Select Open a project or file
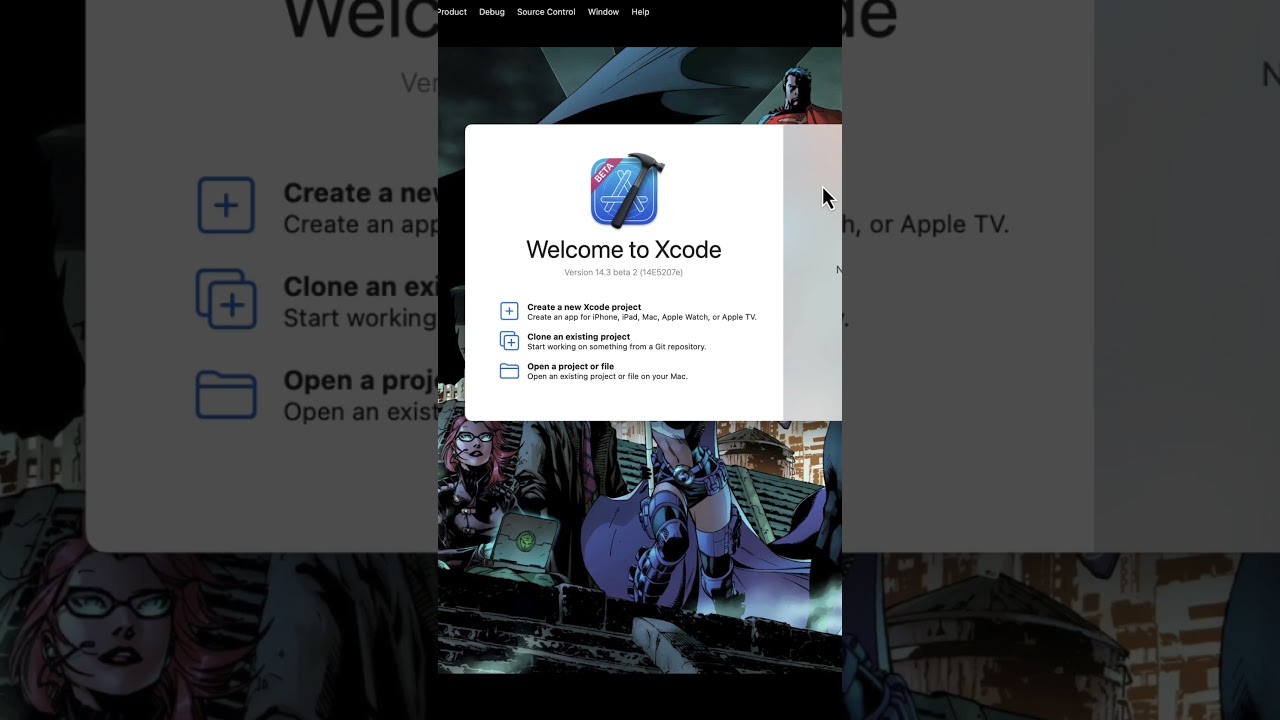This screenshot has width=1280, height=720. 570,366
